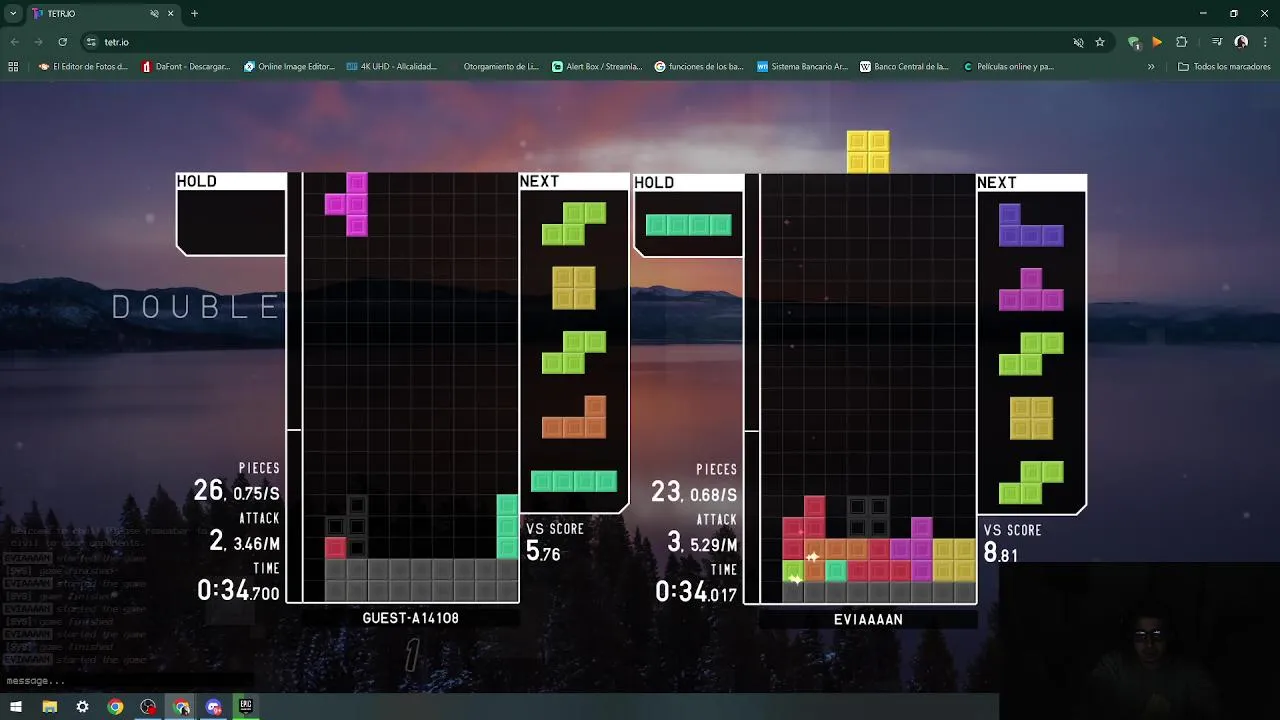Screen dimensions: 1280x720
Task: Open the Chrome profile avatar
Action: [x=1241, y=42]
